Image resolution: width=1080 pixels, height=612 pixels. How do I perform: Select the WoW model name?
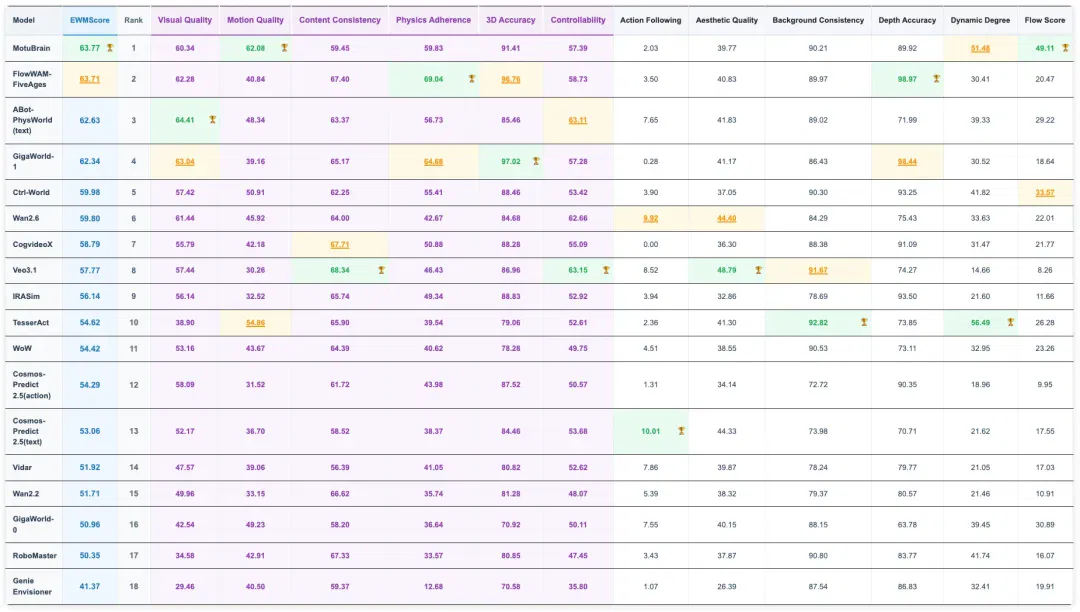coord(22,348)
